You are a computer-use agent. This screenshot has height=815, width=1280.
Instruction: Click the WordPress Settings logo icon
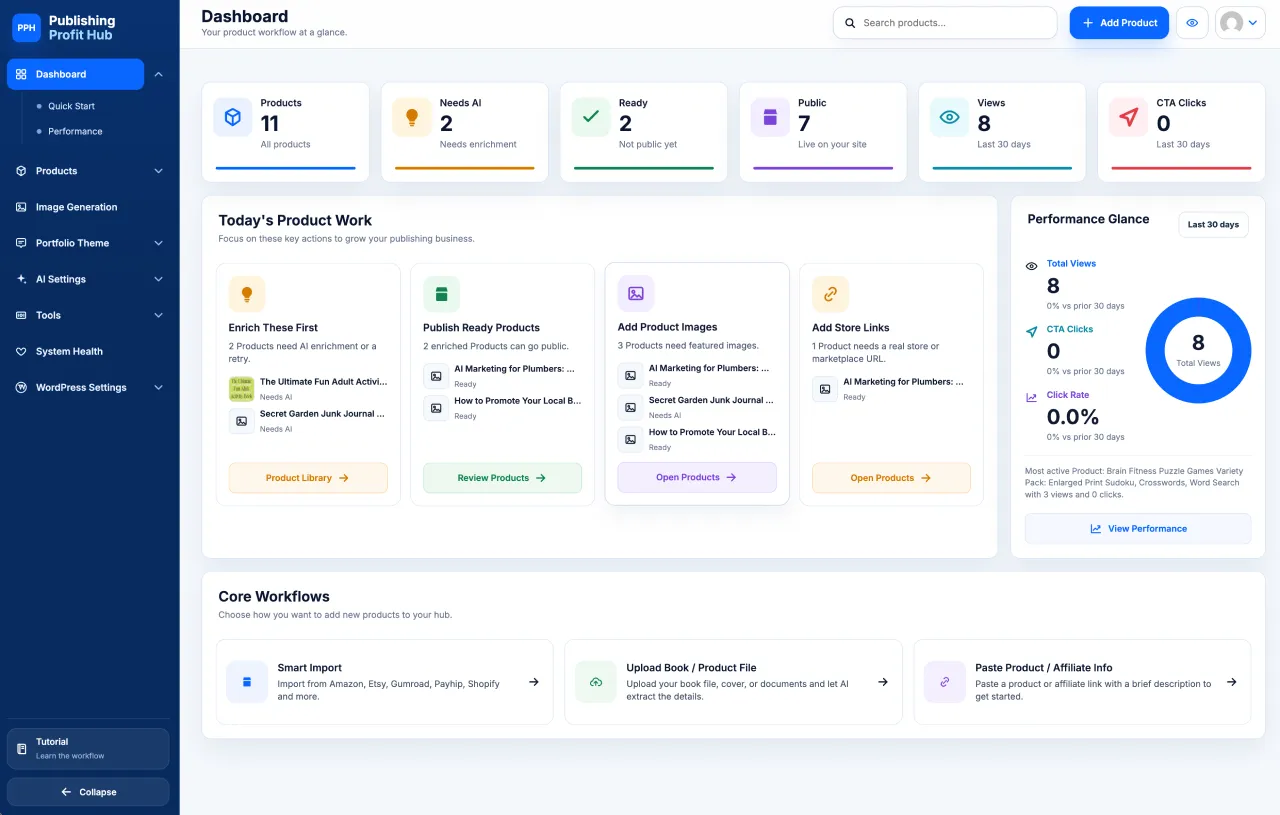(21, 387)
